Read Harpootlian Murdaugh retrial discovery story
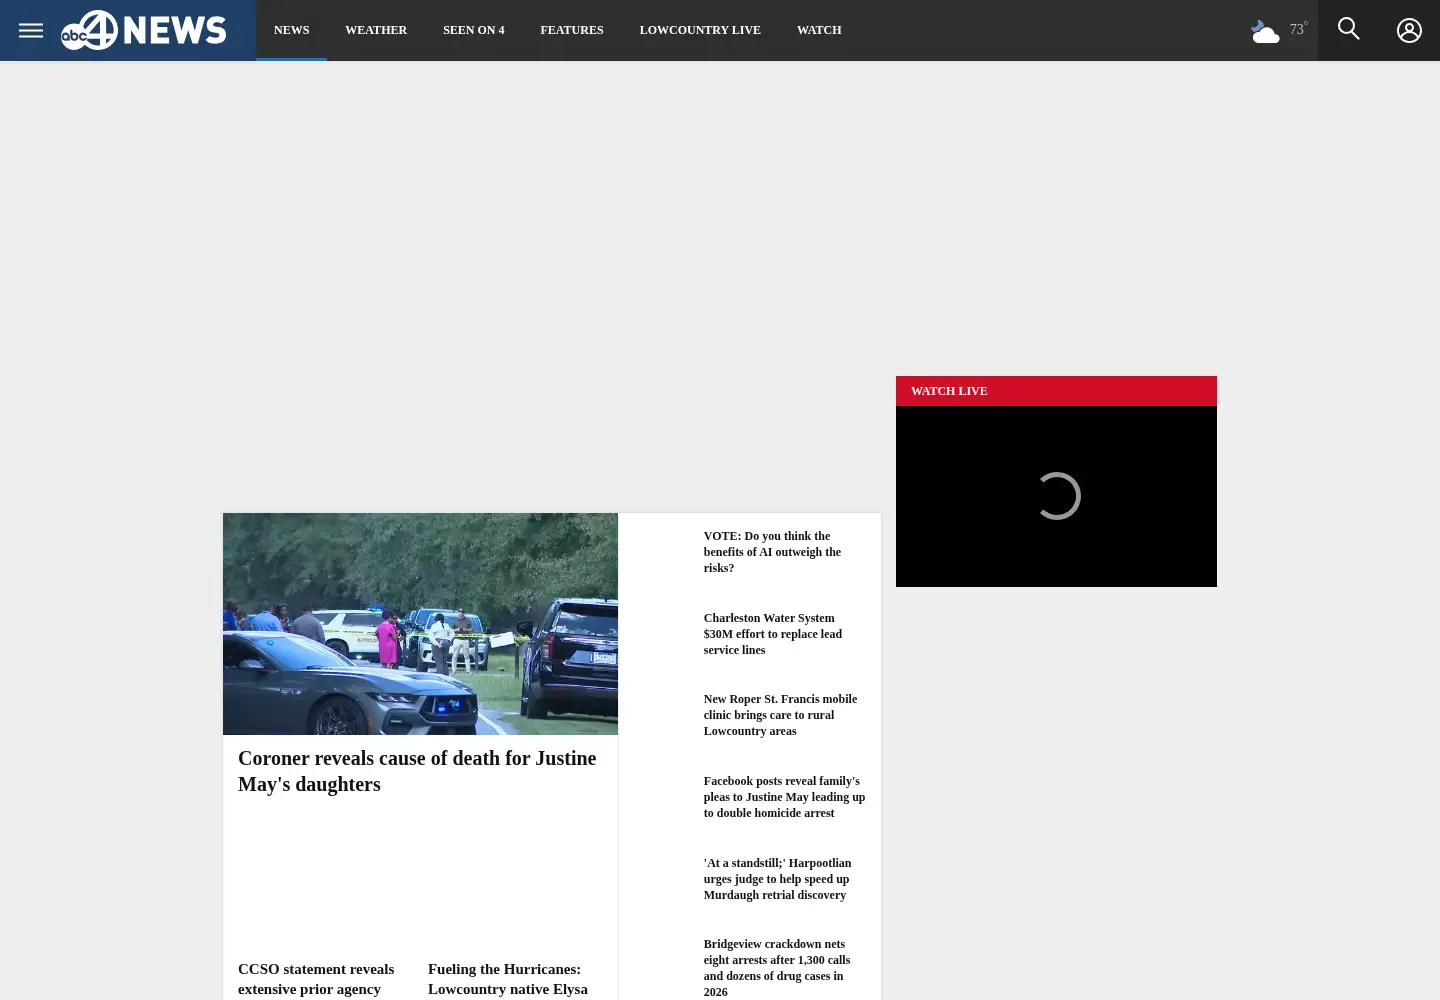This screenshot has width=1440, height=1000. tap(777, 879)
